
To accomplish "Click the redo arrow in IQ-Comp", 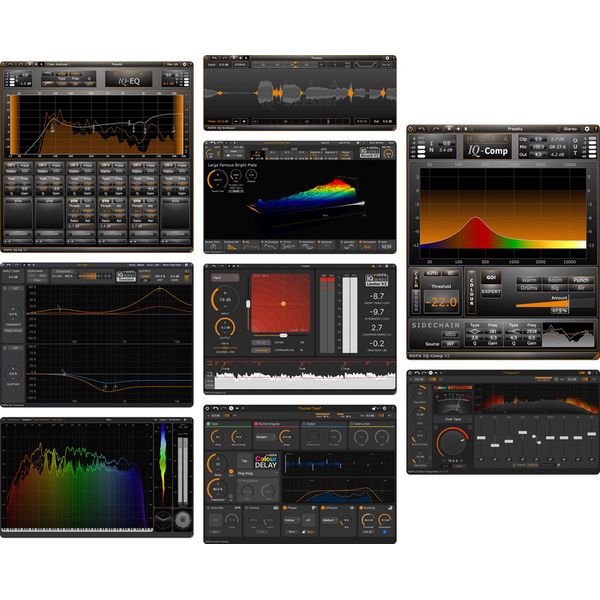I will coord(435,129).
